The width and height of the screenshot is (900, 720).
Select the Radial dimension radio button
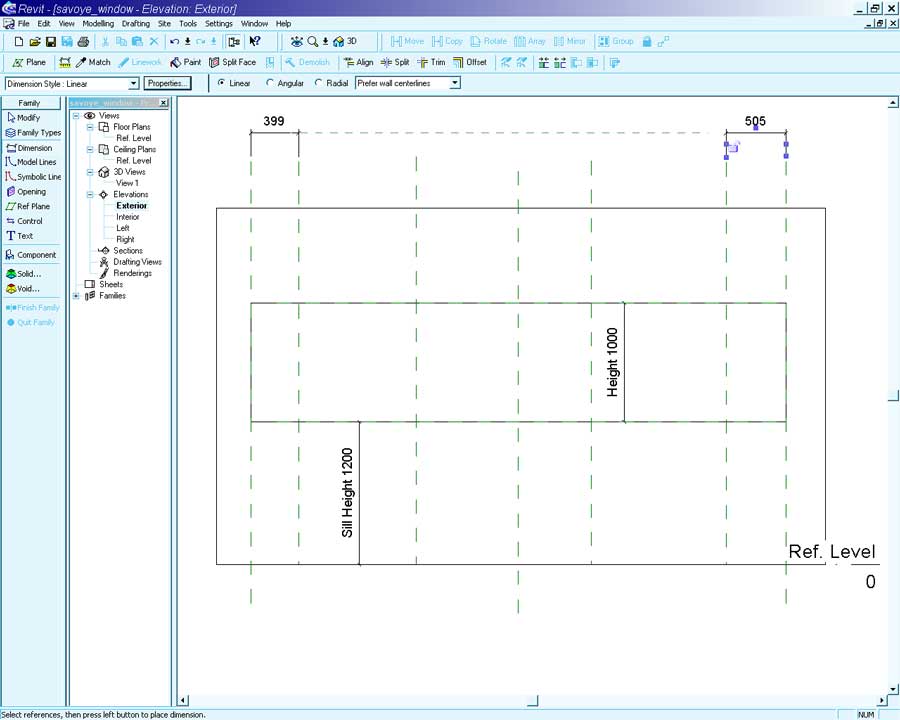[319, 83]
